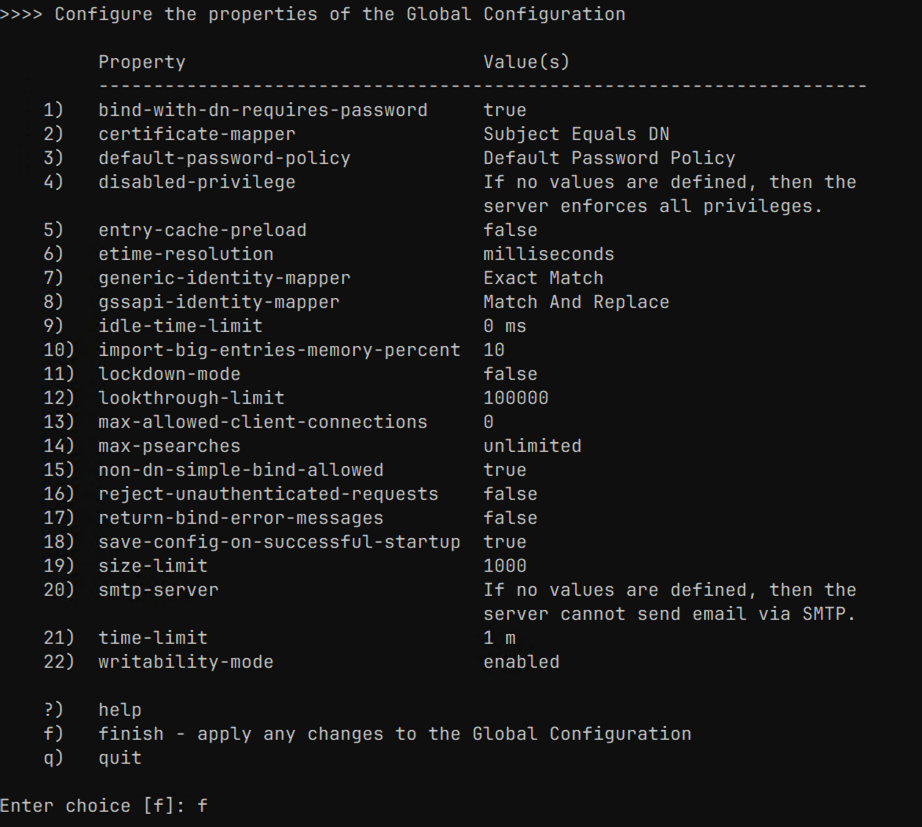922x827 pixels.
Task: Click the idle-time-limit property
Action: (x=180, y=326)
